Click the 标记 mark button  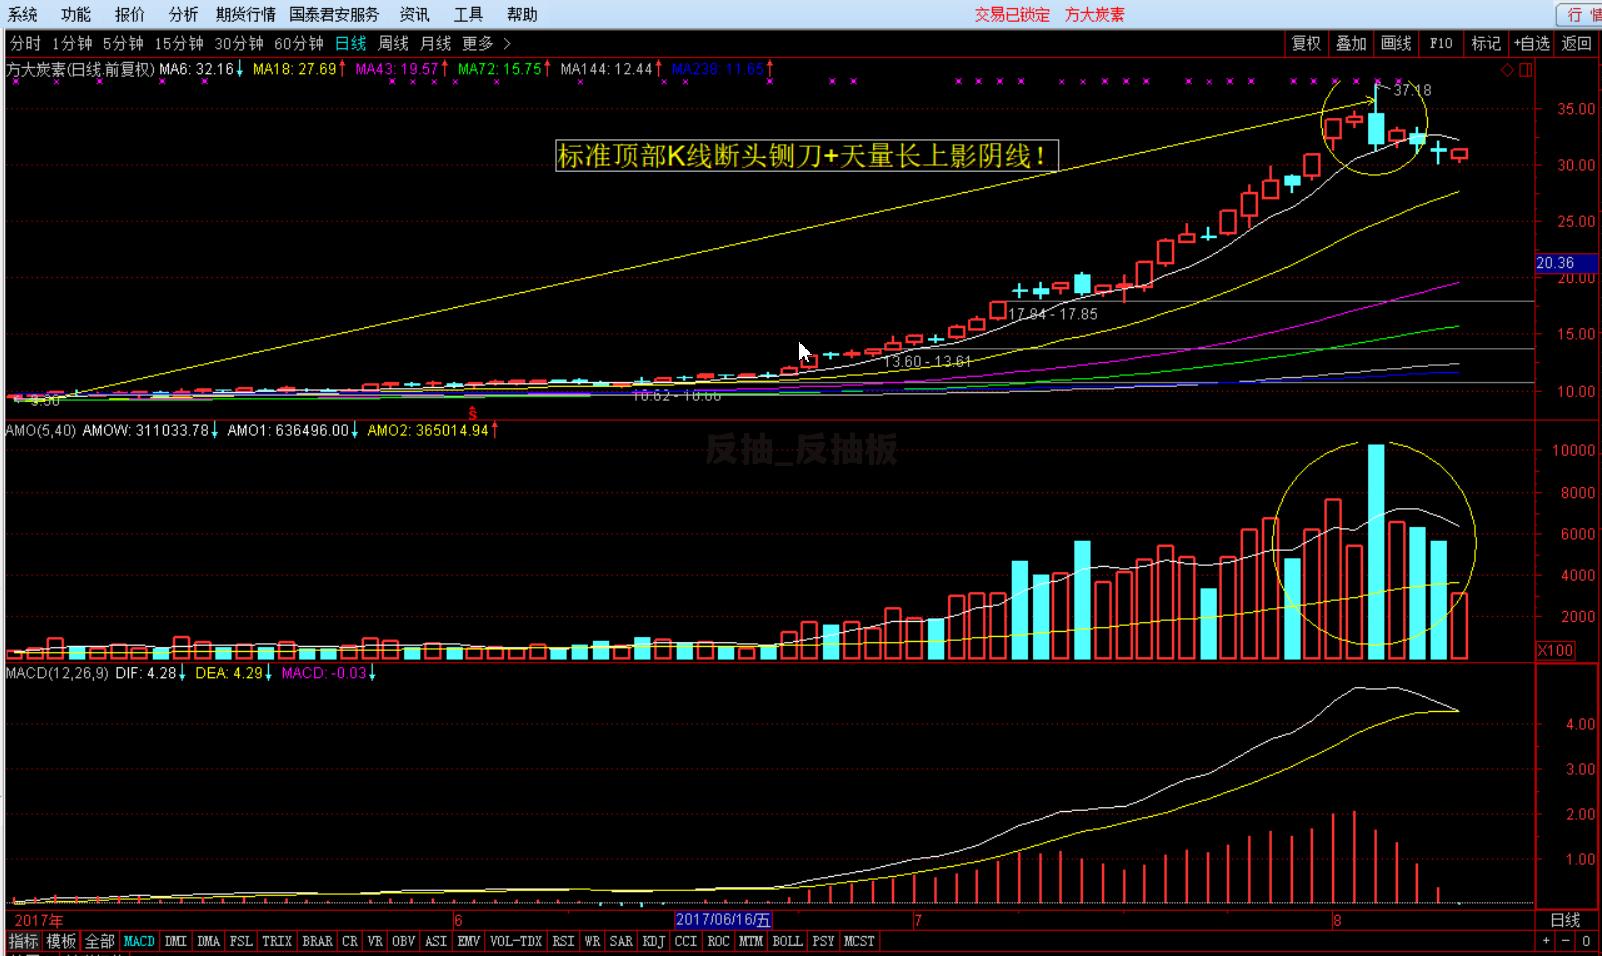pos(1486,43)
